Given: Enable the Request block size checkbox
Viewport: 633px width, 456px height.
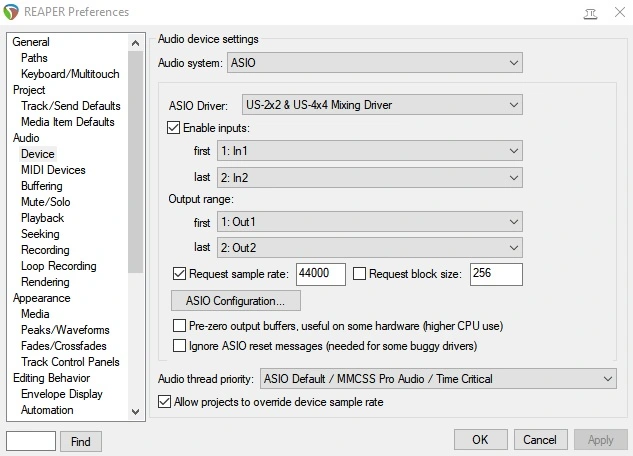Looking at the screenshot, I should coord(361,273).
